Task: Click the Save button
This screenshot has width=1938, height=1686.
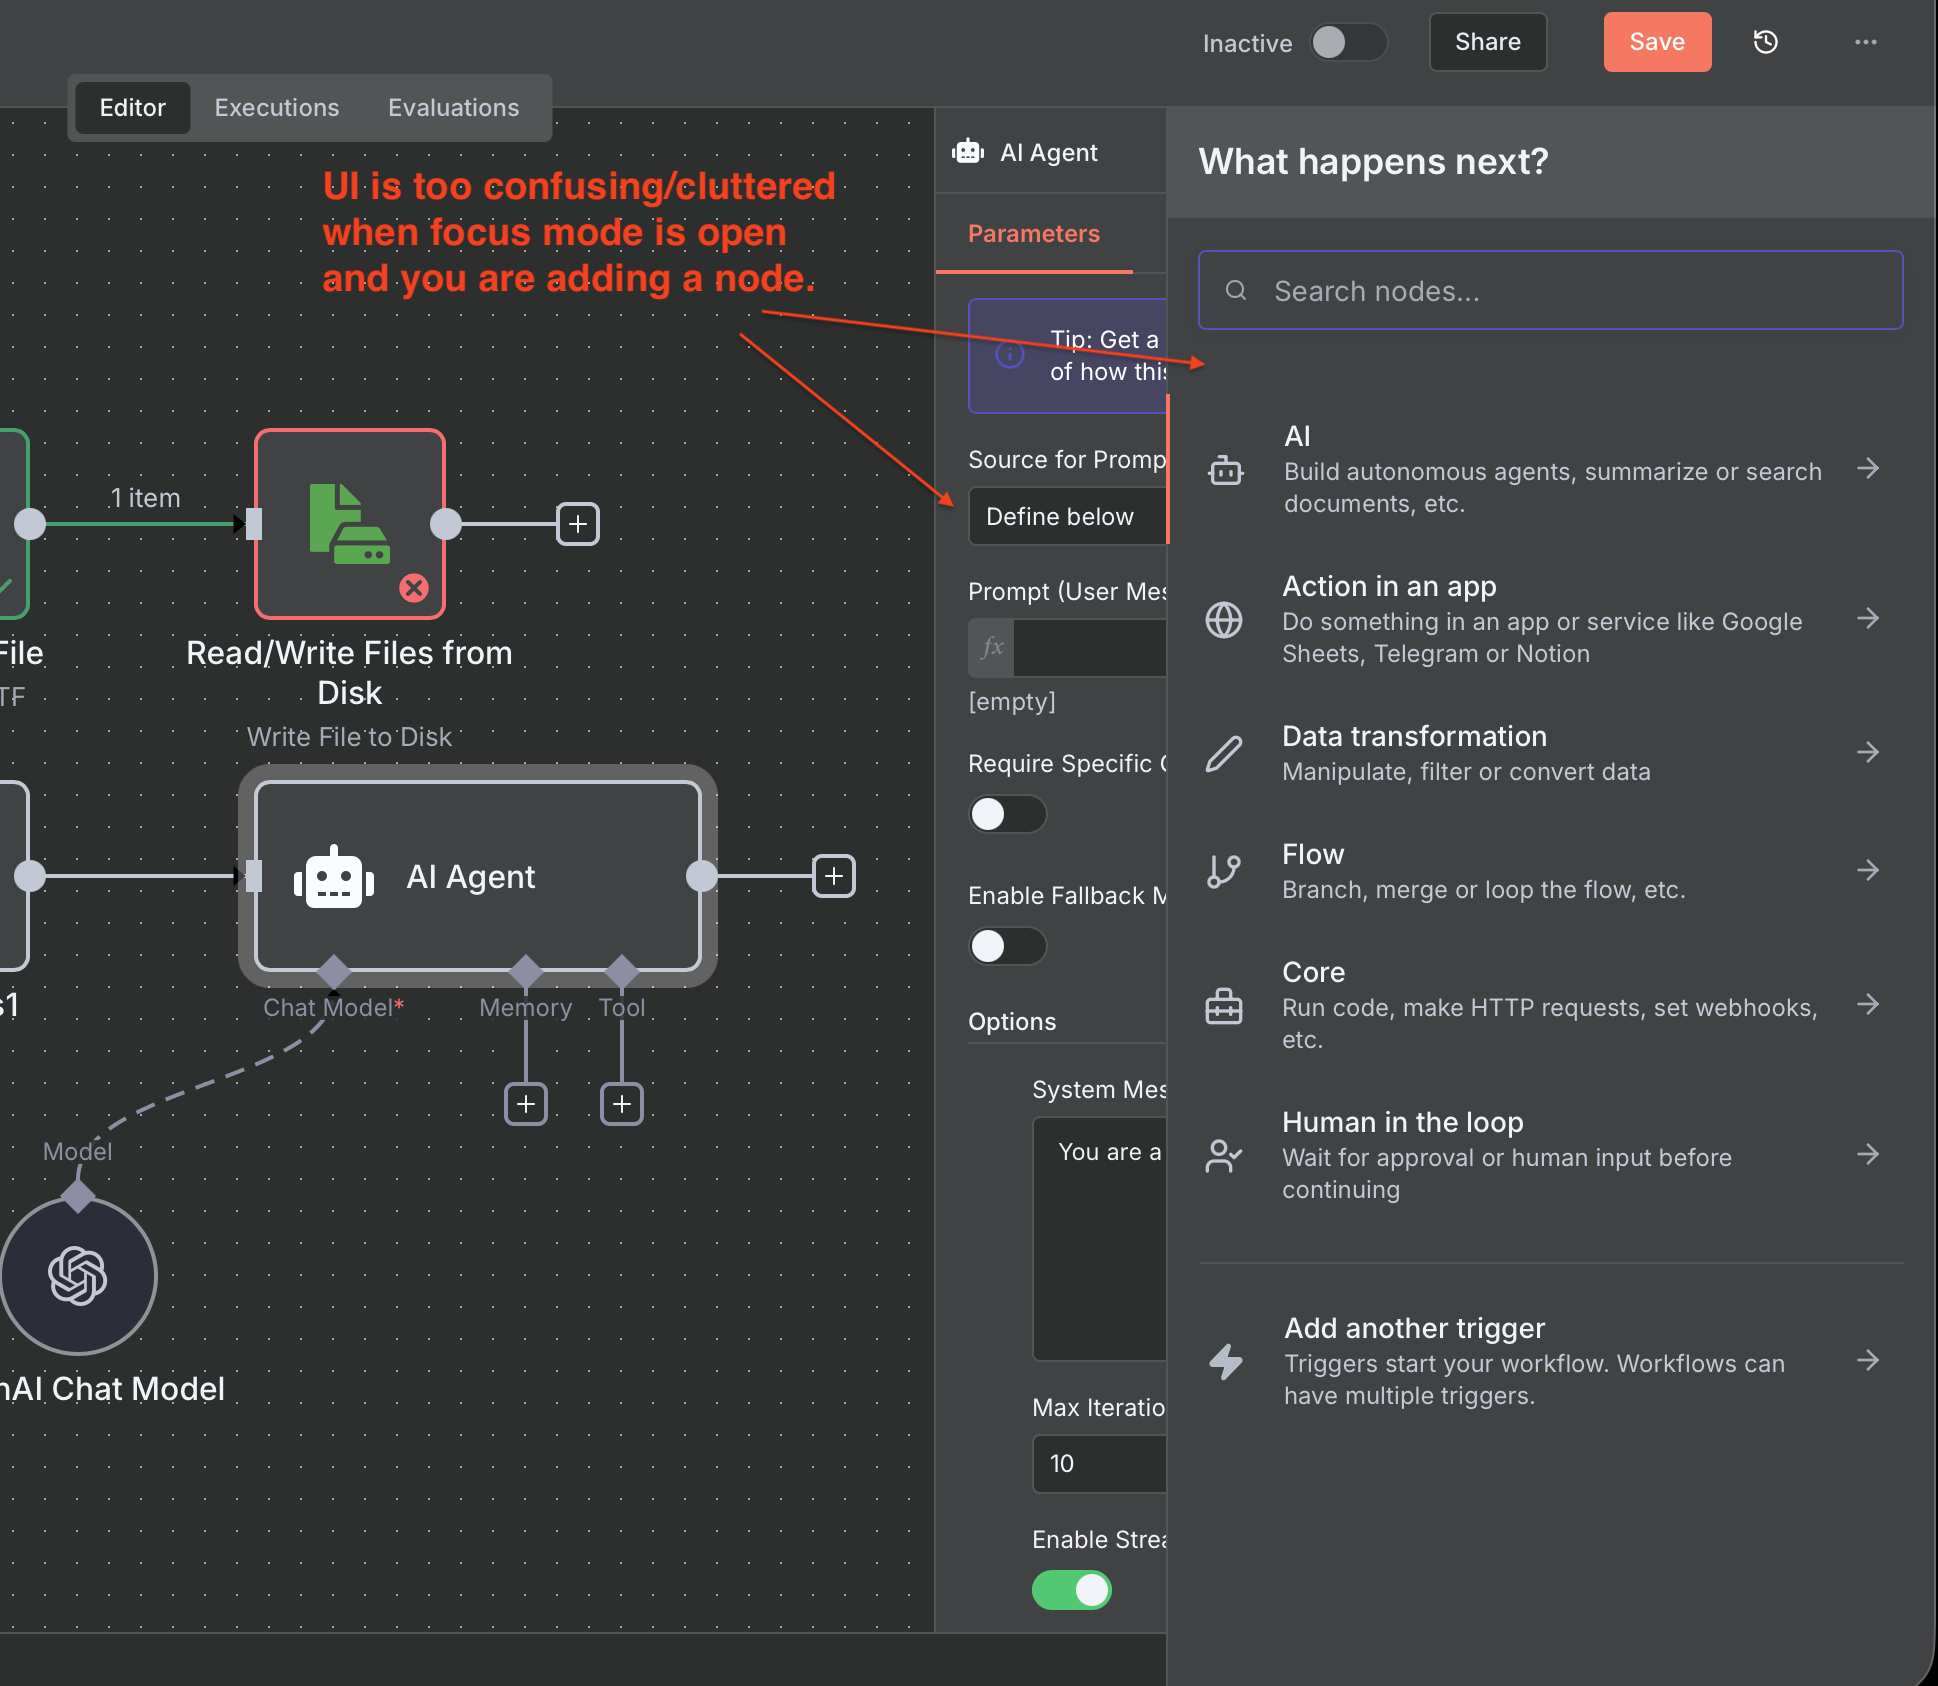Action: (x=1657, y=42)
